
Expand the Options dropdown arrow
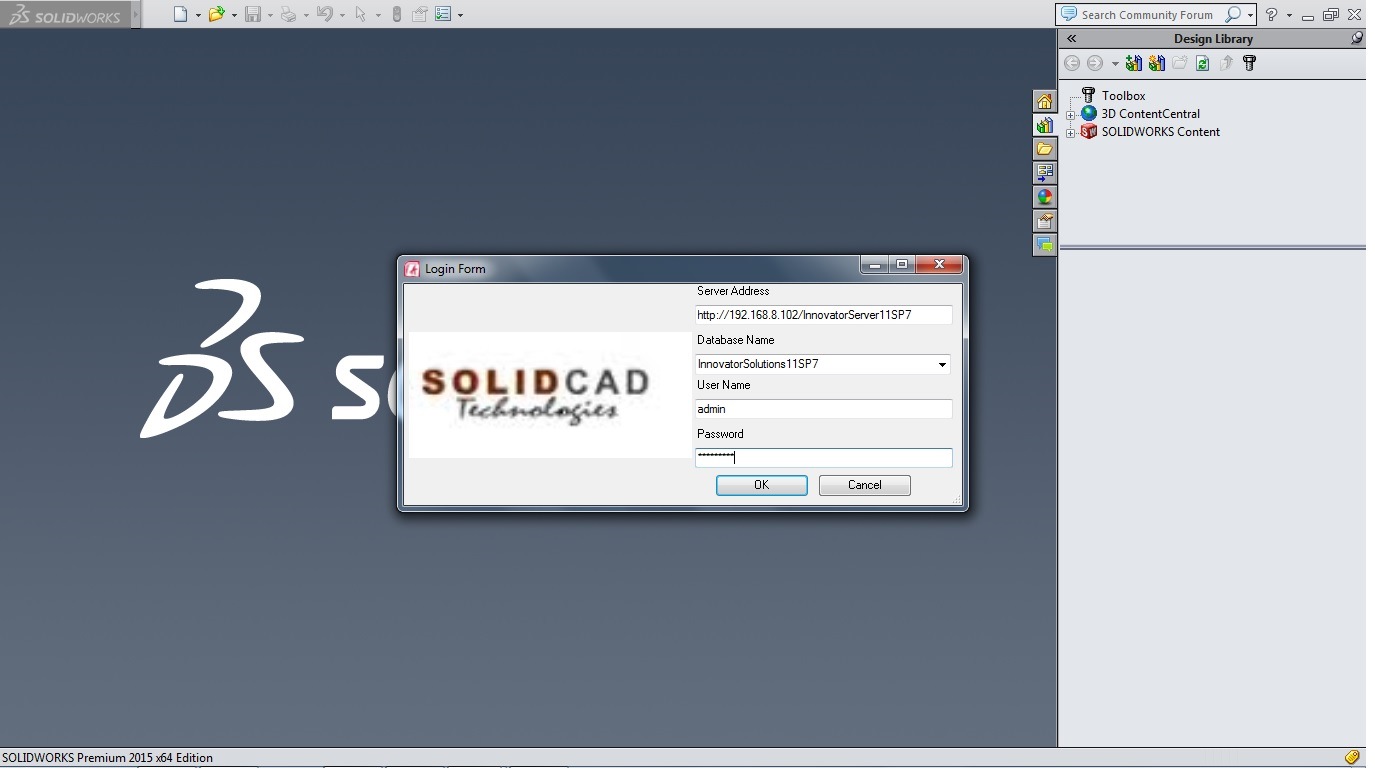pyautogui.click(x=460, y=15)
